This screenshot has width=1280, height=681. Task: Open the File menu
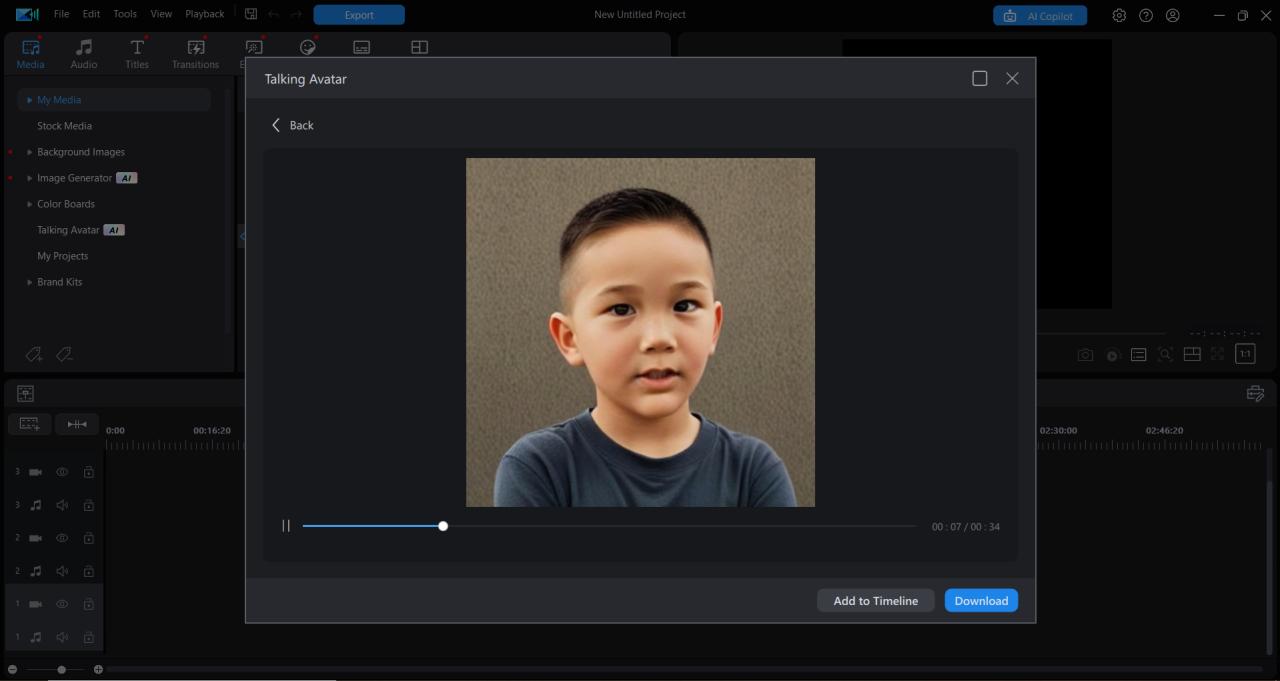coord(61,14)
